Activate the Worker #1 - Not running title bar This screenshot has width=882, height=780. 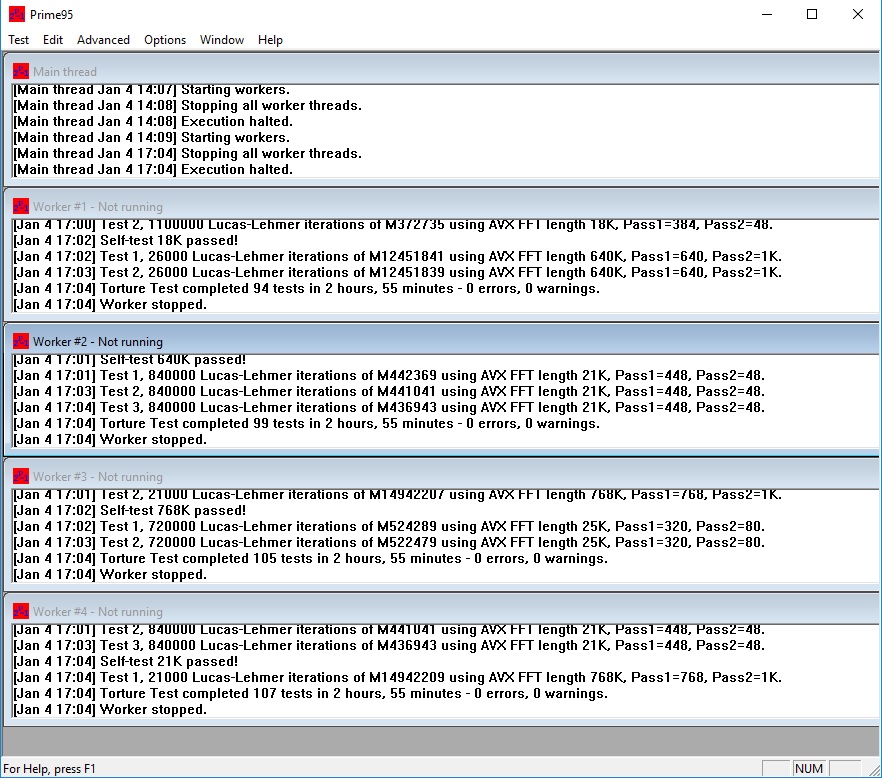(x=441, y=206)
